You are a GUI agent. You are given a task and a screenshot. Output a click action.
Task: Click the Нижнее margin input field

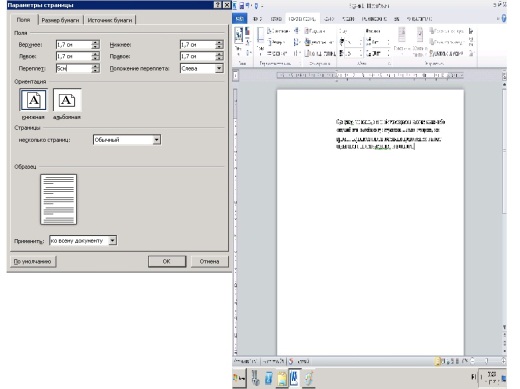click(198, 45)
